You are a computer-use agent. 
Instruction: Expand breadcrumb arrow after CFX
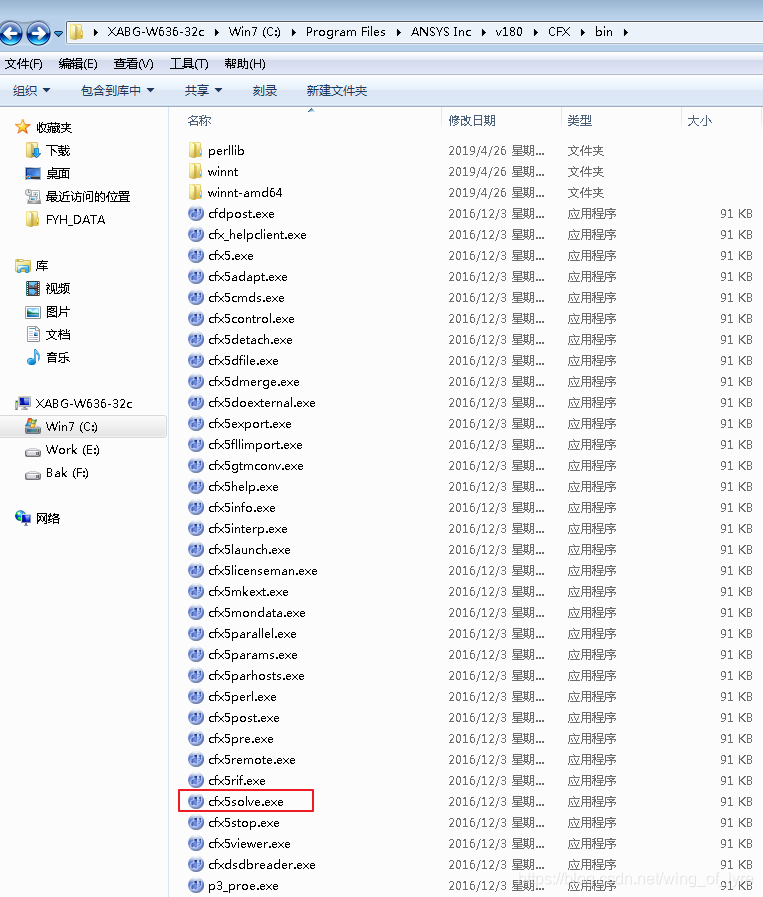(583, 33)
